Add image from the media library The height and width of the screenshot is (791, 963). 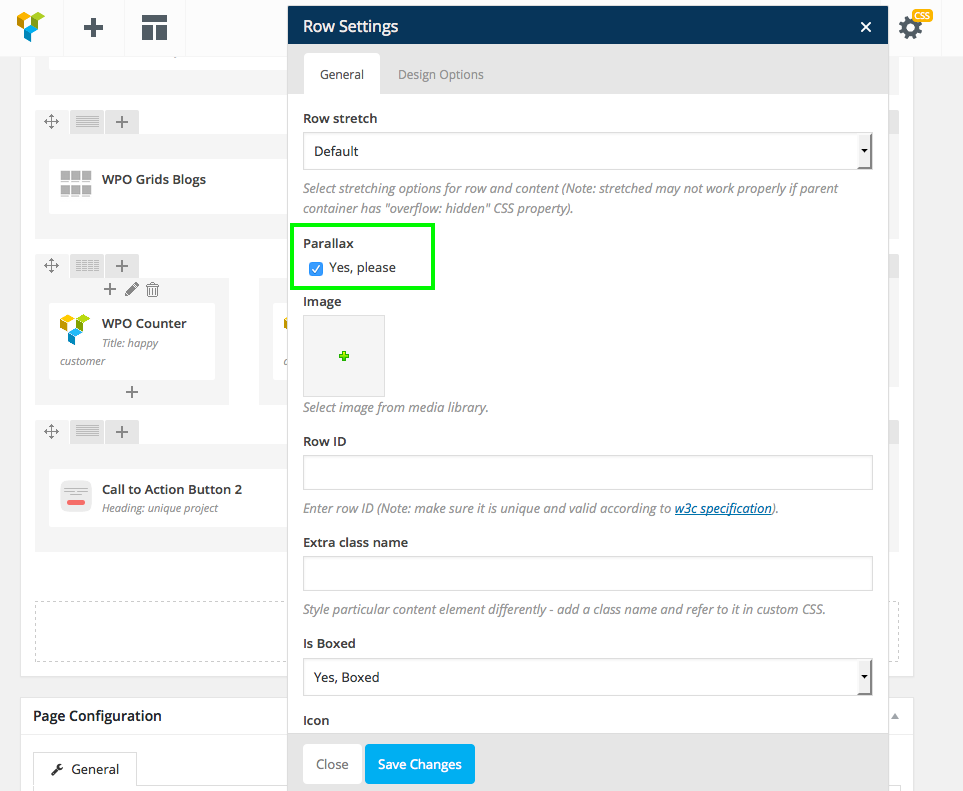[x=344, y=356]
